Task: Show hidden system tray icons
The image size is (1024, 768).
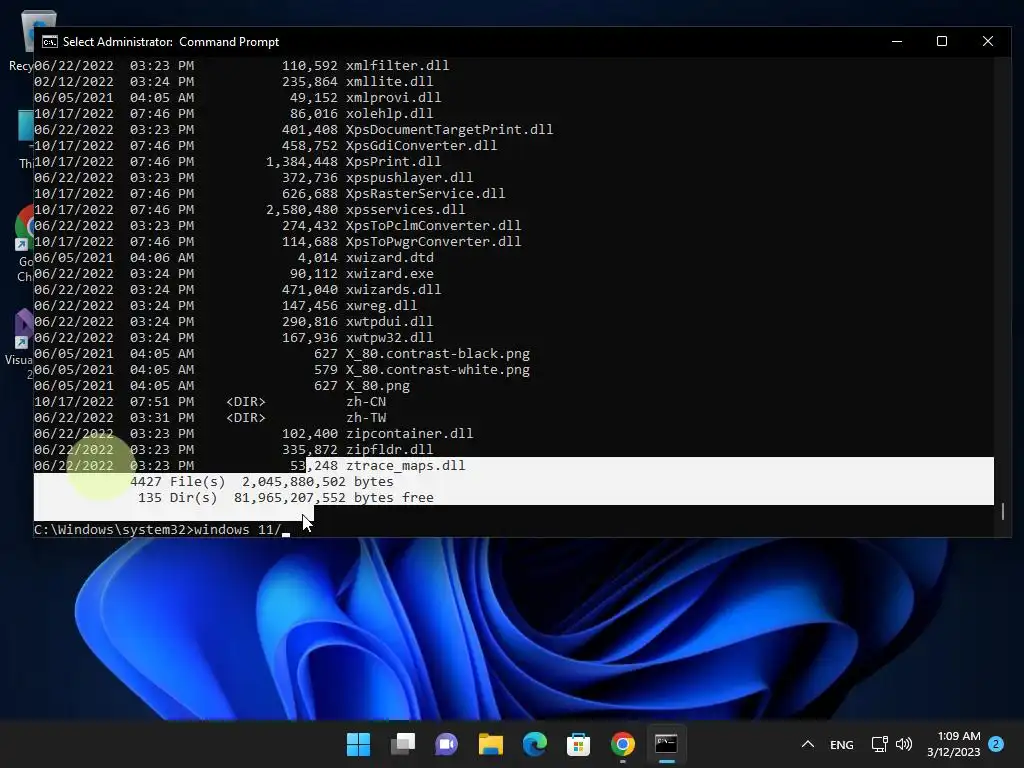Action: (x=808, y=744)
